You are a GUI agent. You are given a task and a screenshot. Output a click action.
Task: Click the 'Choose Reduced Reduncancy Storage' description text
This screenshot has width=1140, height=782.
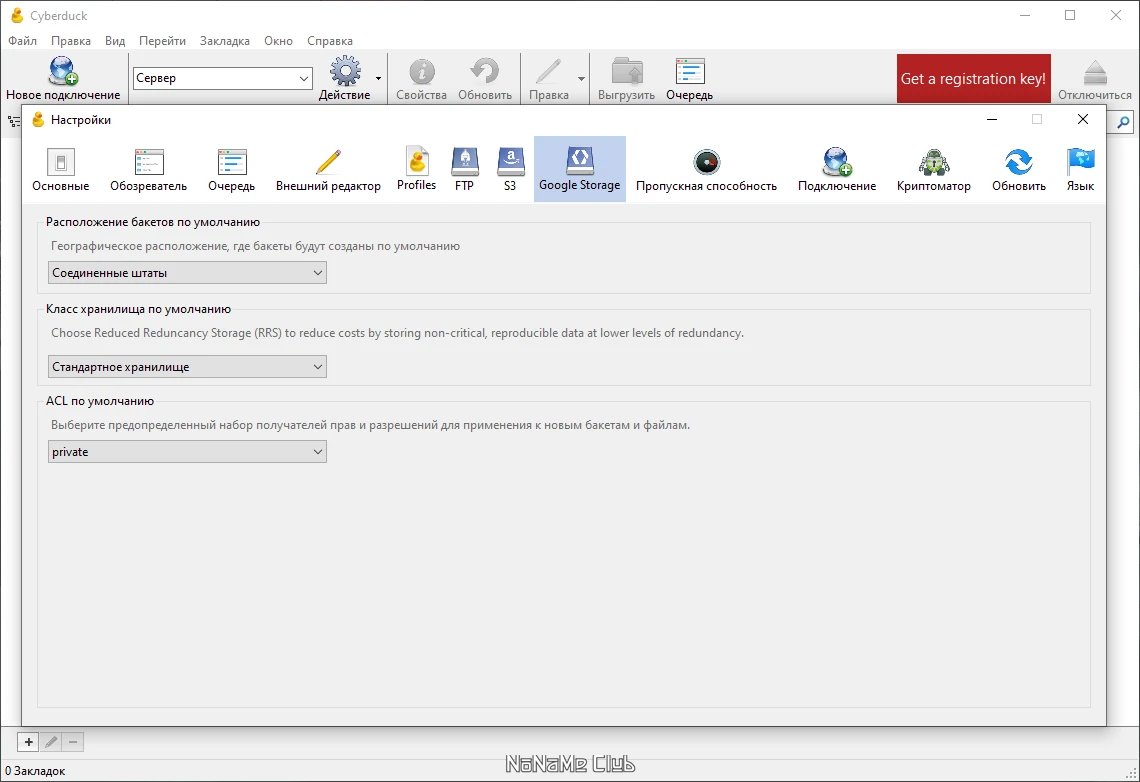[x=397, y=333]
